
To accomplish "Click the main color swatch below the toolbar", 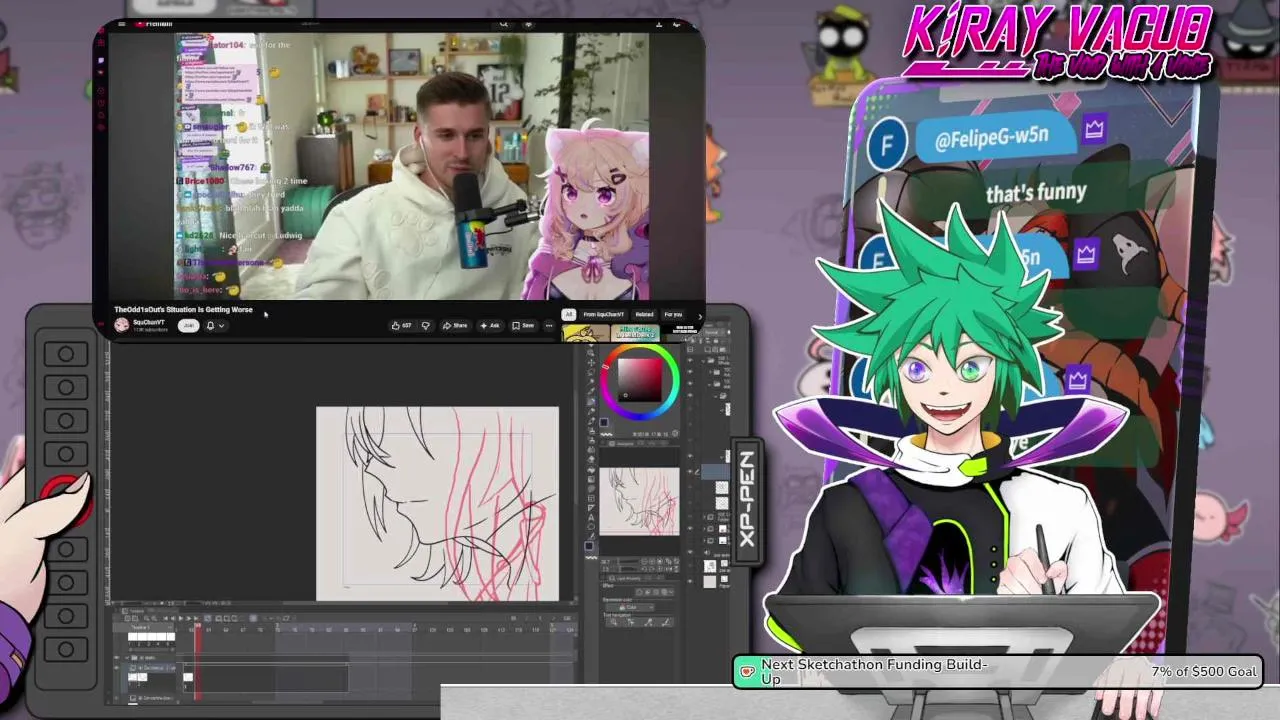I will click(589, 546).
